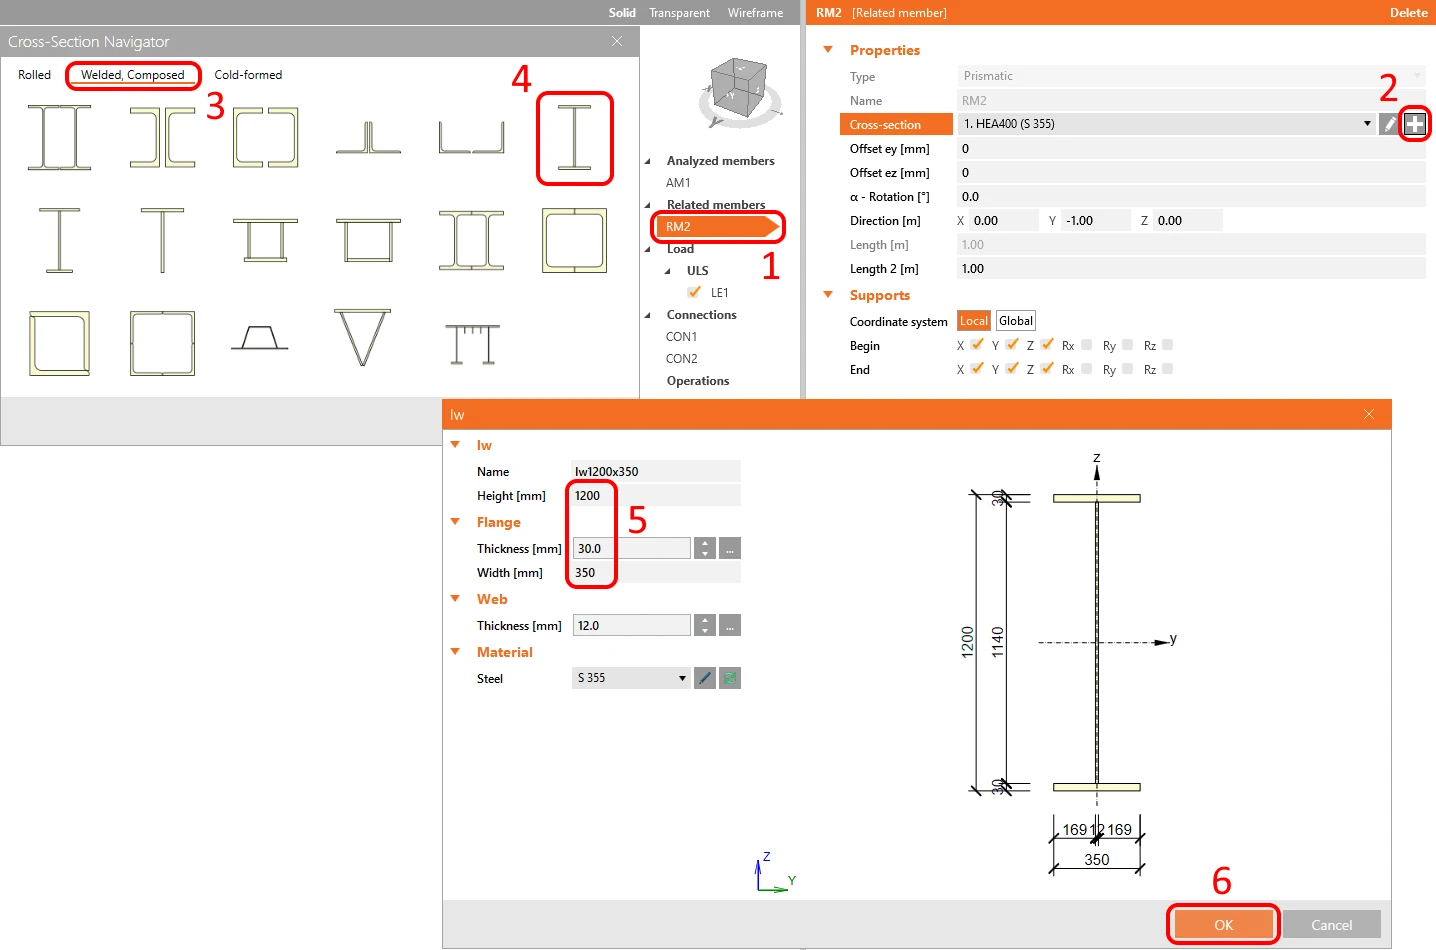
Task: Switch to the Rolled sections tab
Action: pyautogui.click(x=34, y=75)
